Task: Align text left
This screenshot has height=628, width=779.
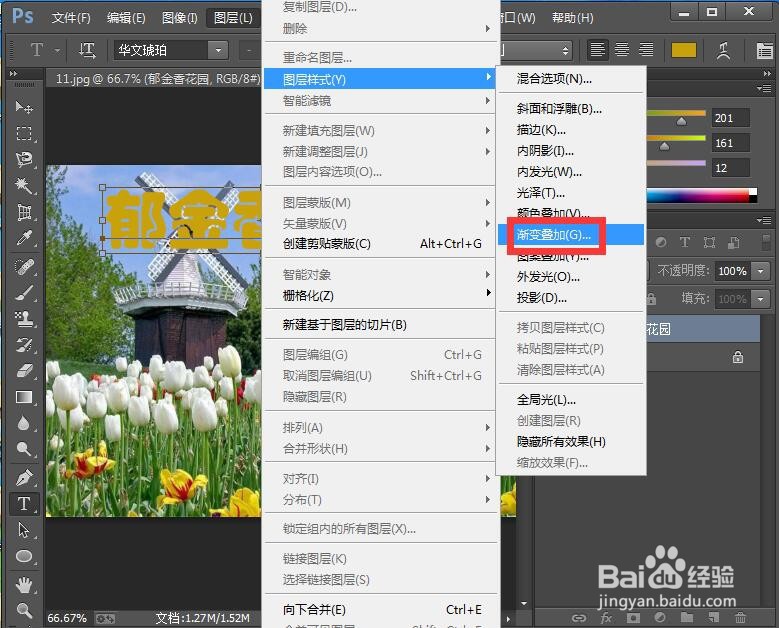Action: point(598,50)
